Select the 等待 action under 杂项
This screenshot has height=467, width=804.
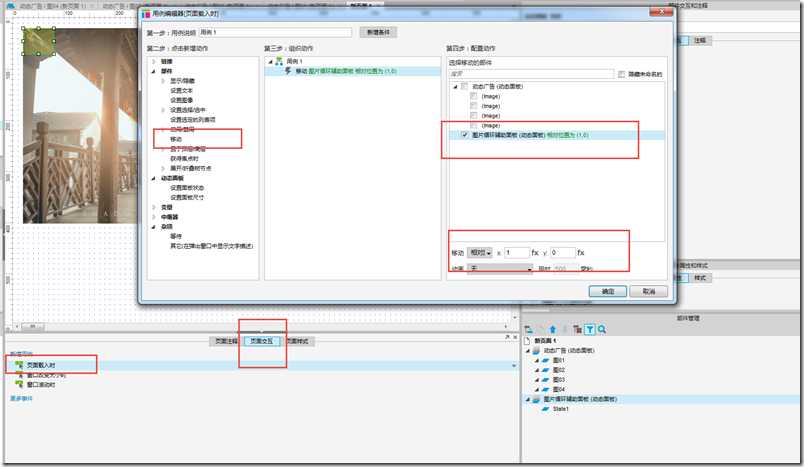point(176,236)
